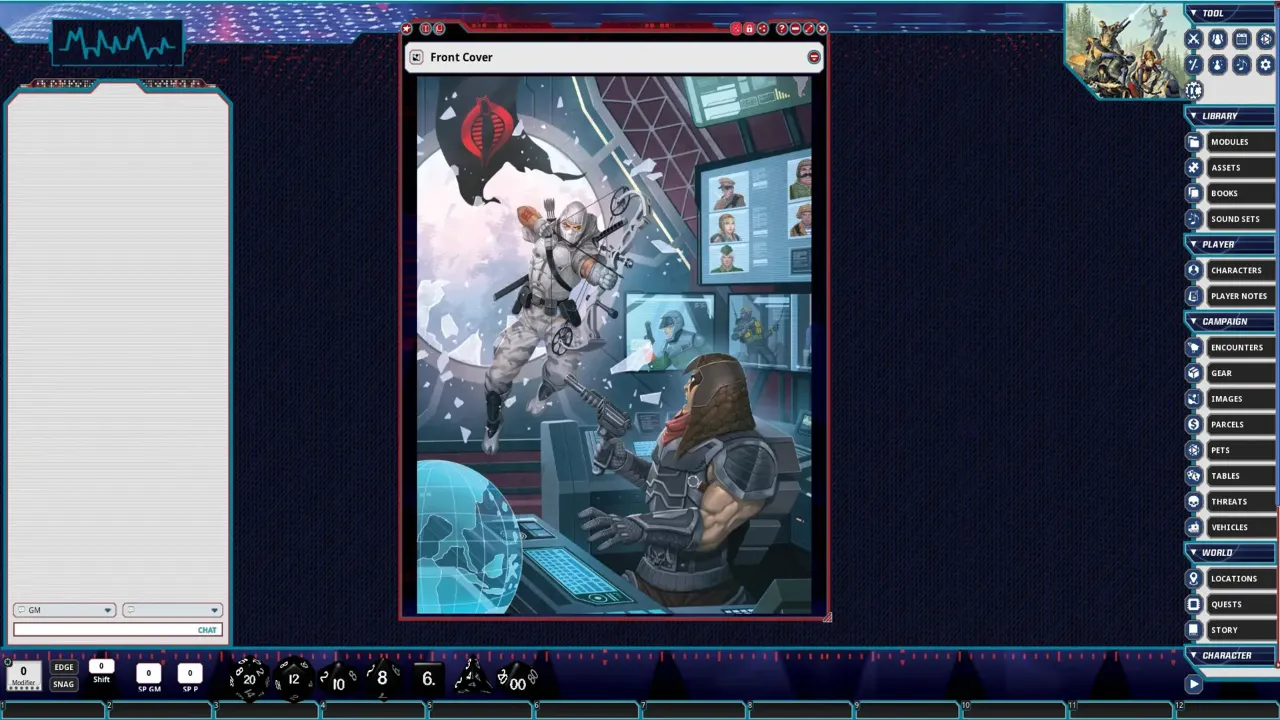1280x720 pixels.
Task: Click the d12 die
Action: [293, 678]
